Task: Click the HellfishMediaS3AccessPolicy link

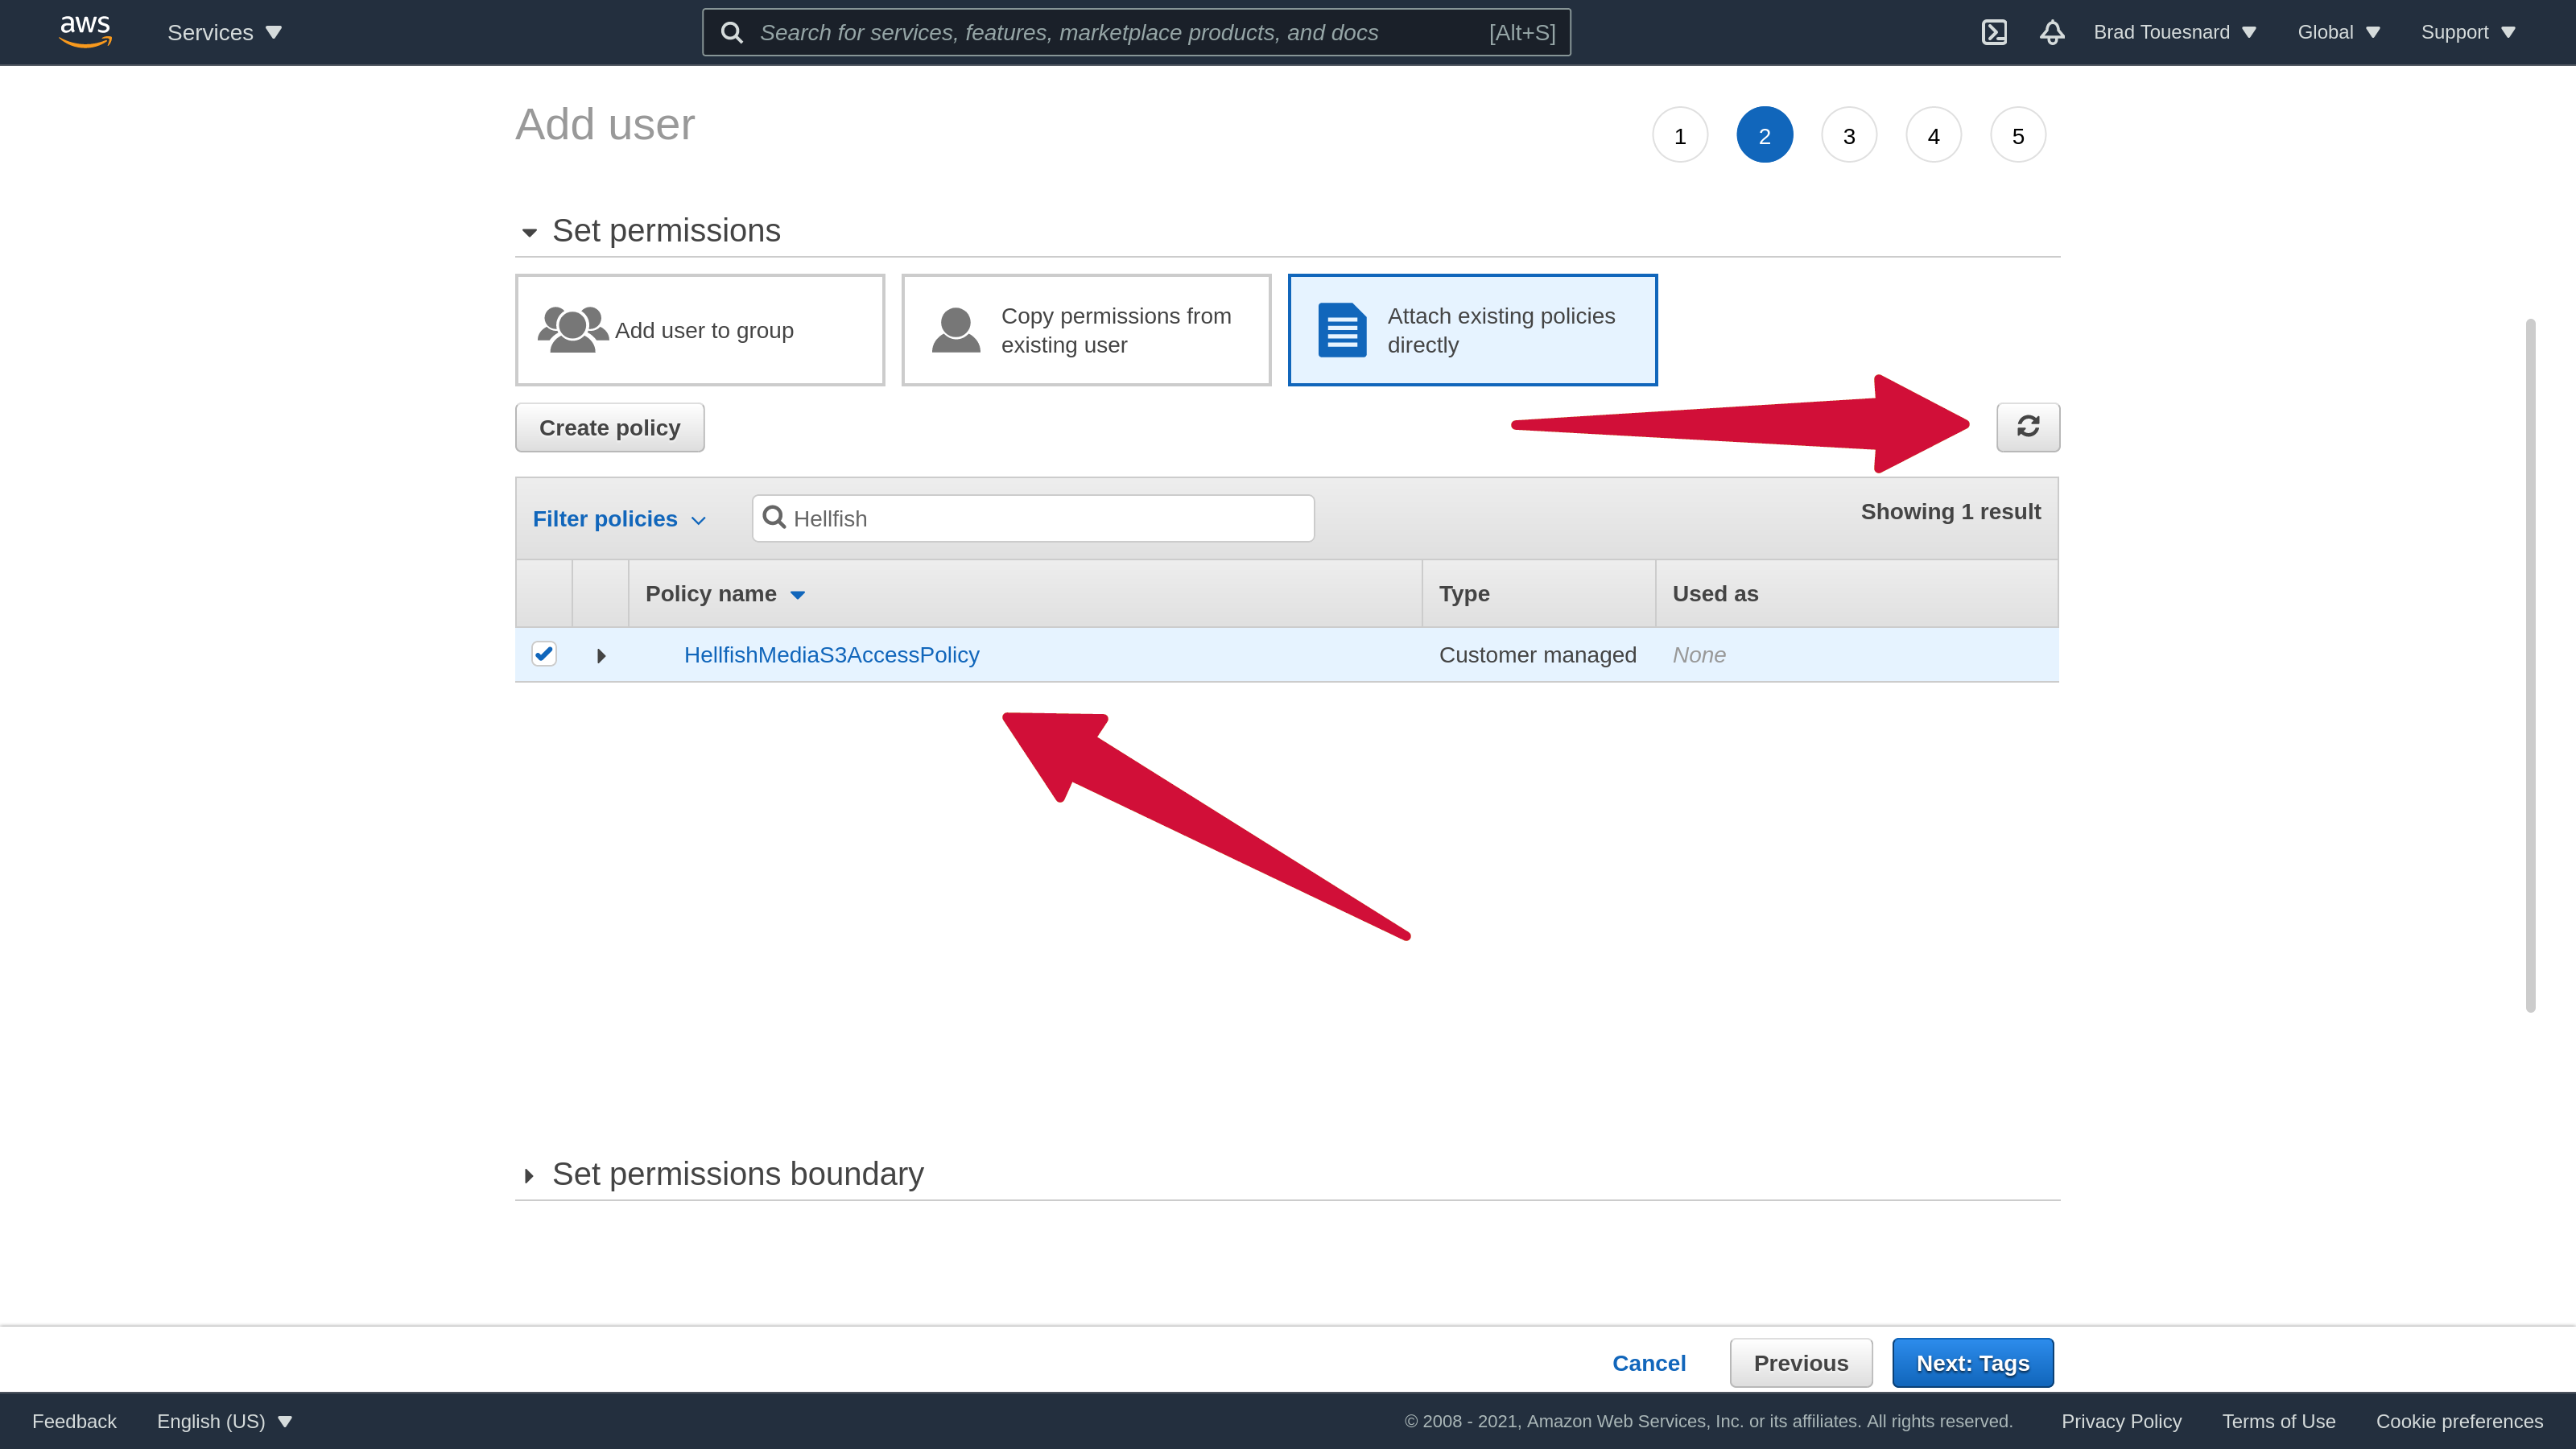Action: coord(832,654)
